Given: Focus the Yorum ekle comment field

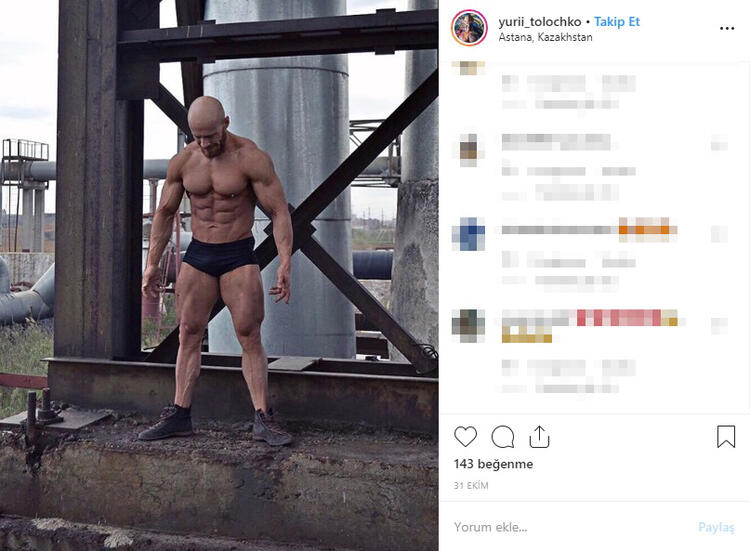Looking at the screenshot, I should click(569, 527).
